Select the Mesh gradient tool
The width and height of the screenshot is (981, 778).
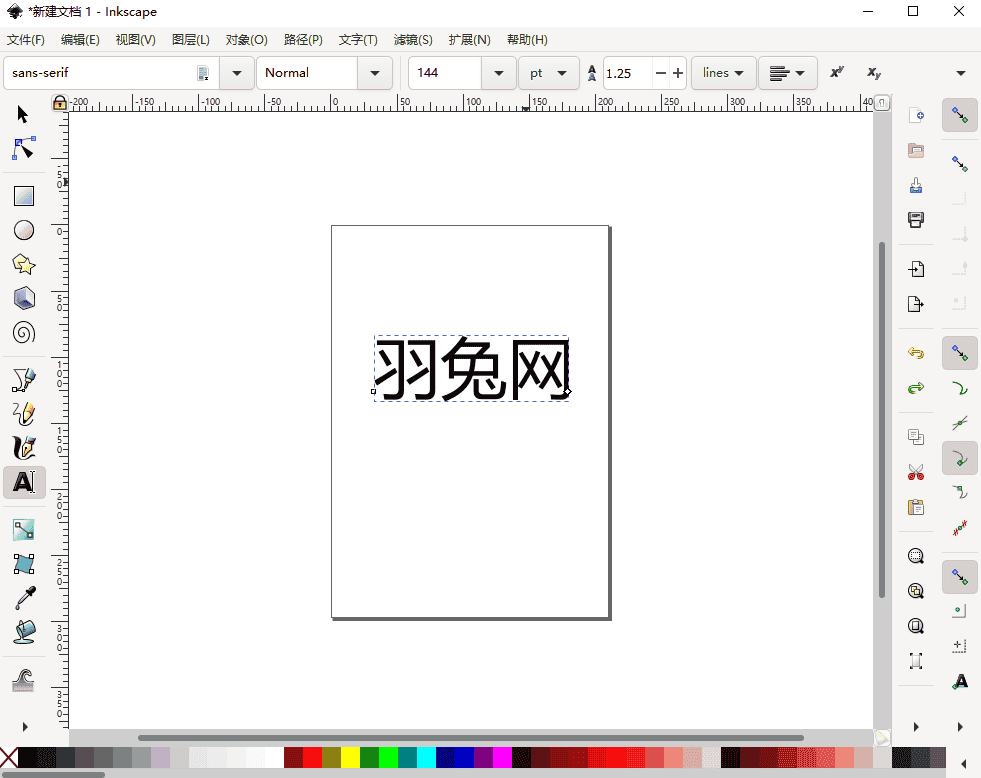[x=24, y=563]
